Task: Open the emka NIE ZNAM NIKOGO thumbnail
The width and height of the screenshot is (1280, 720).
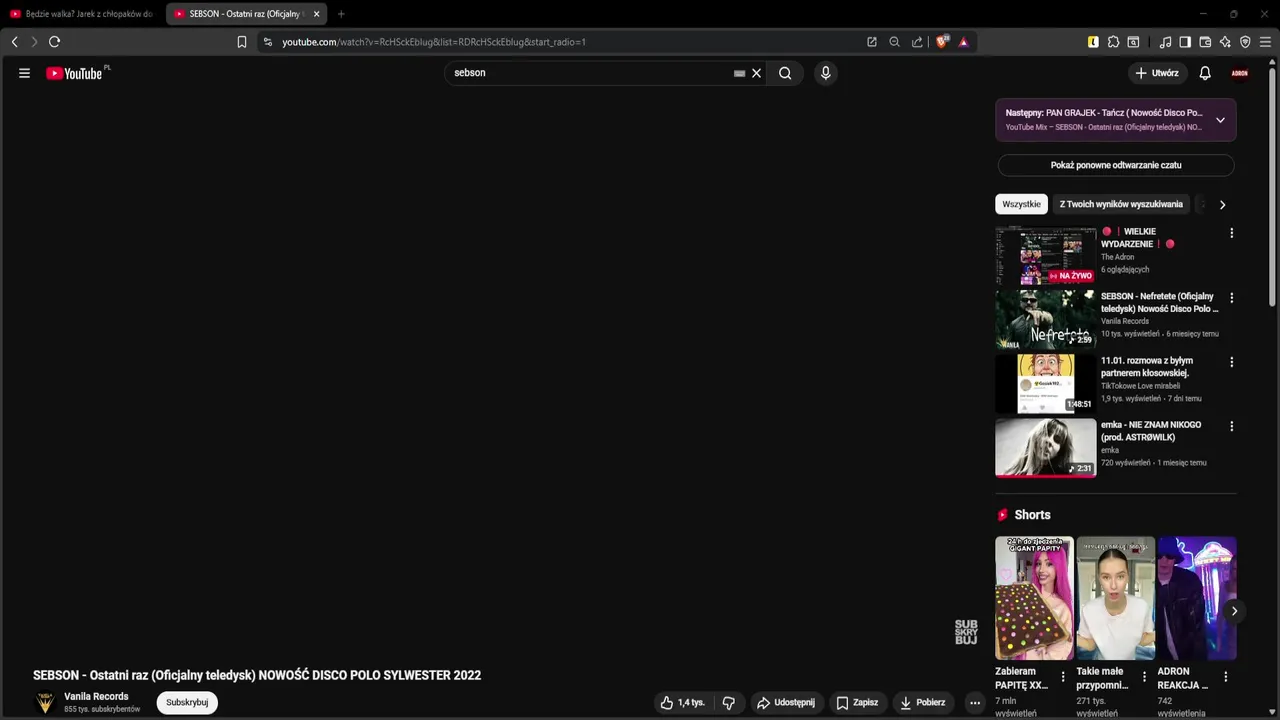Action: coord(1045,448)
